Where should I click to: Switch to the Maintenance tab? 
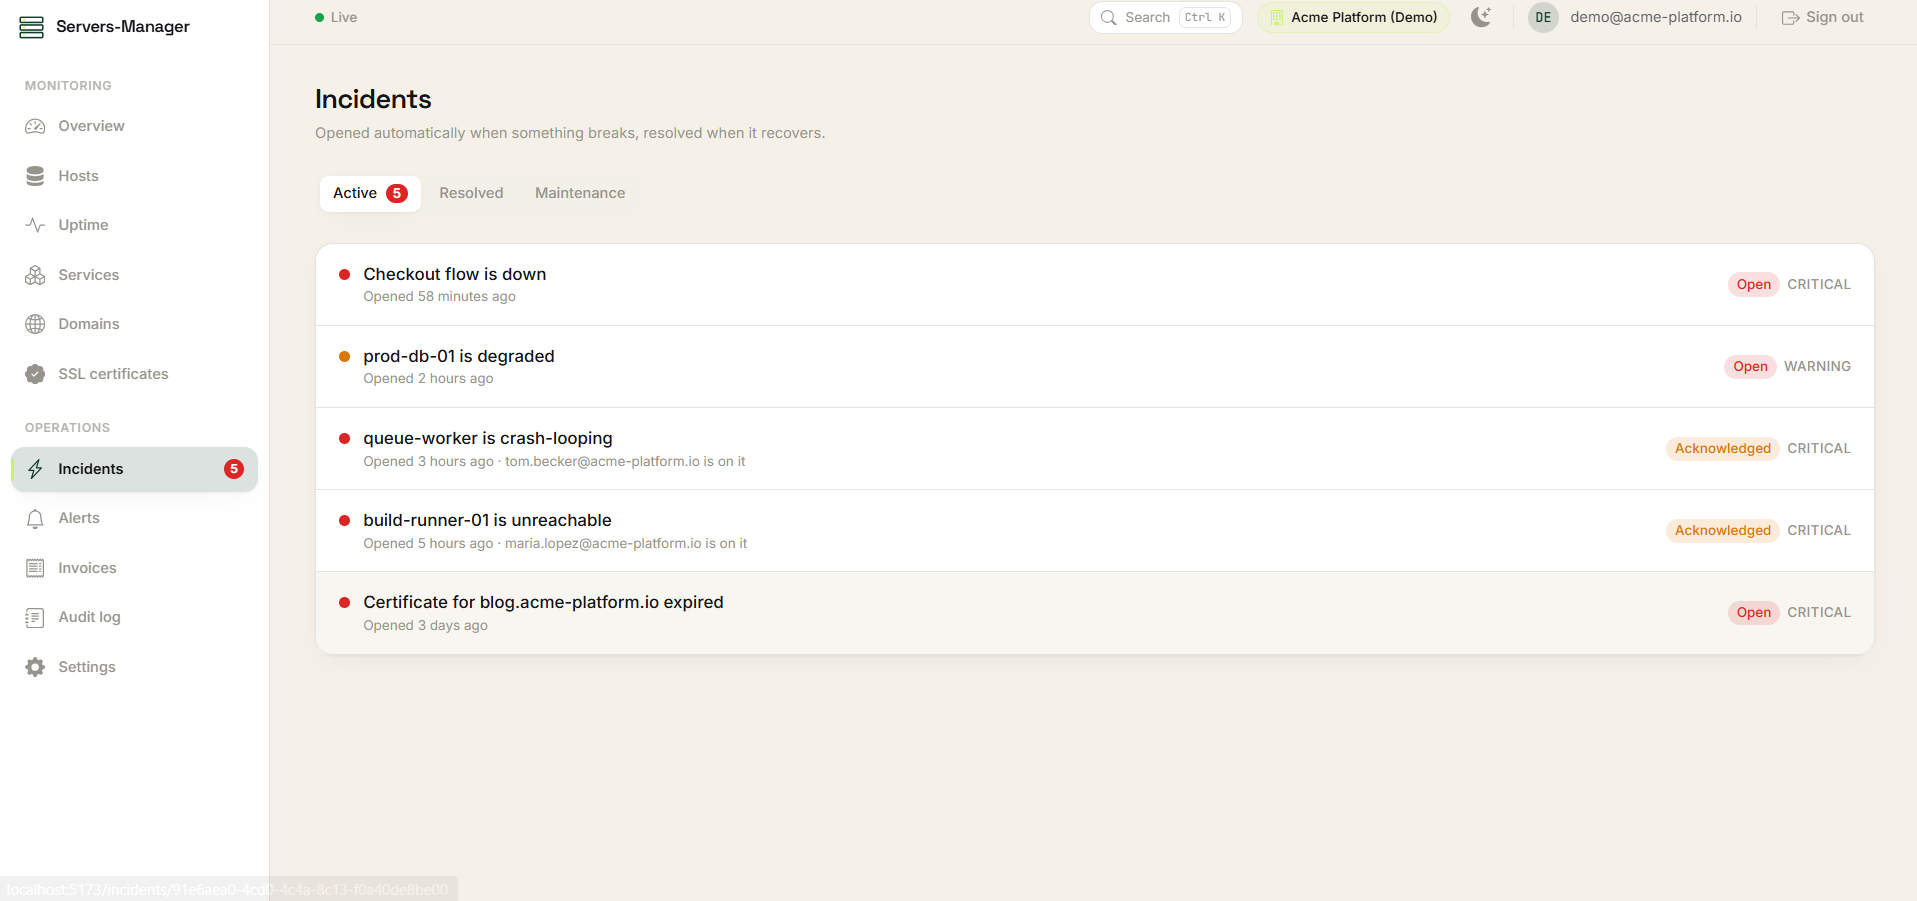click(580, 193)
